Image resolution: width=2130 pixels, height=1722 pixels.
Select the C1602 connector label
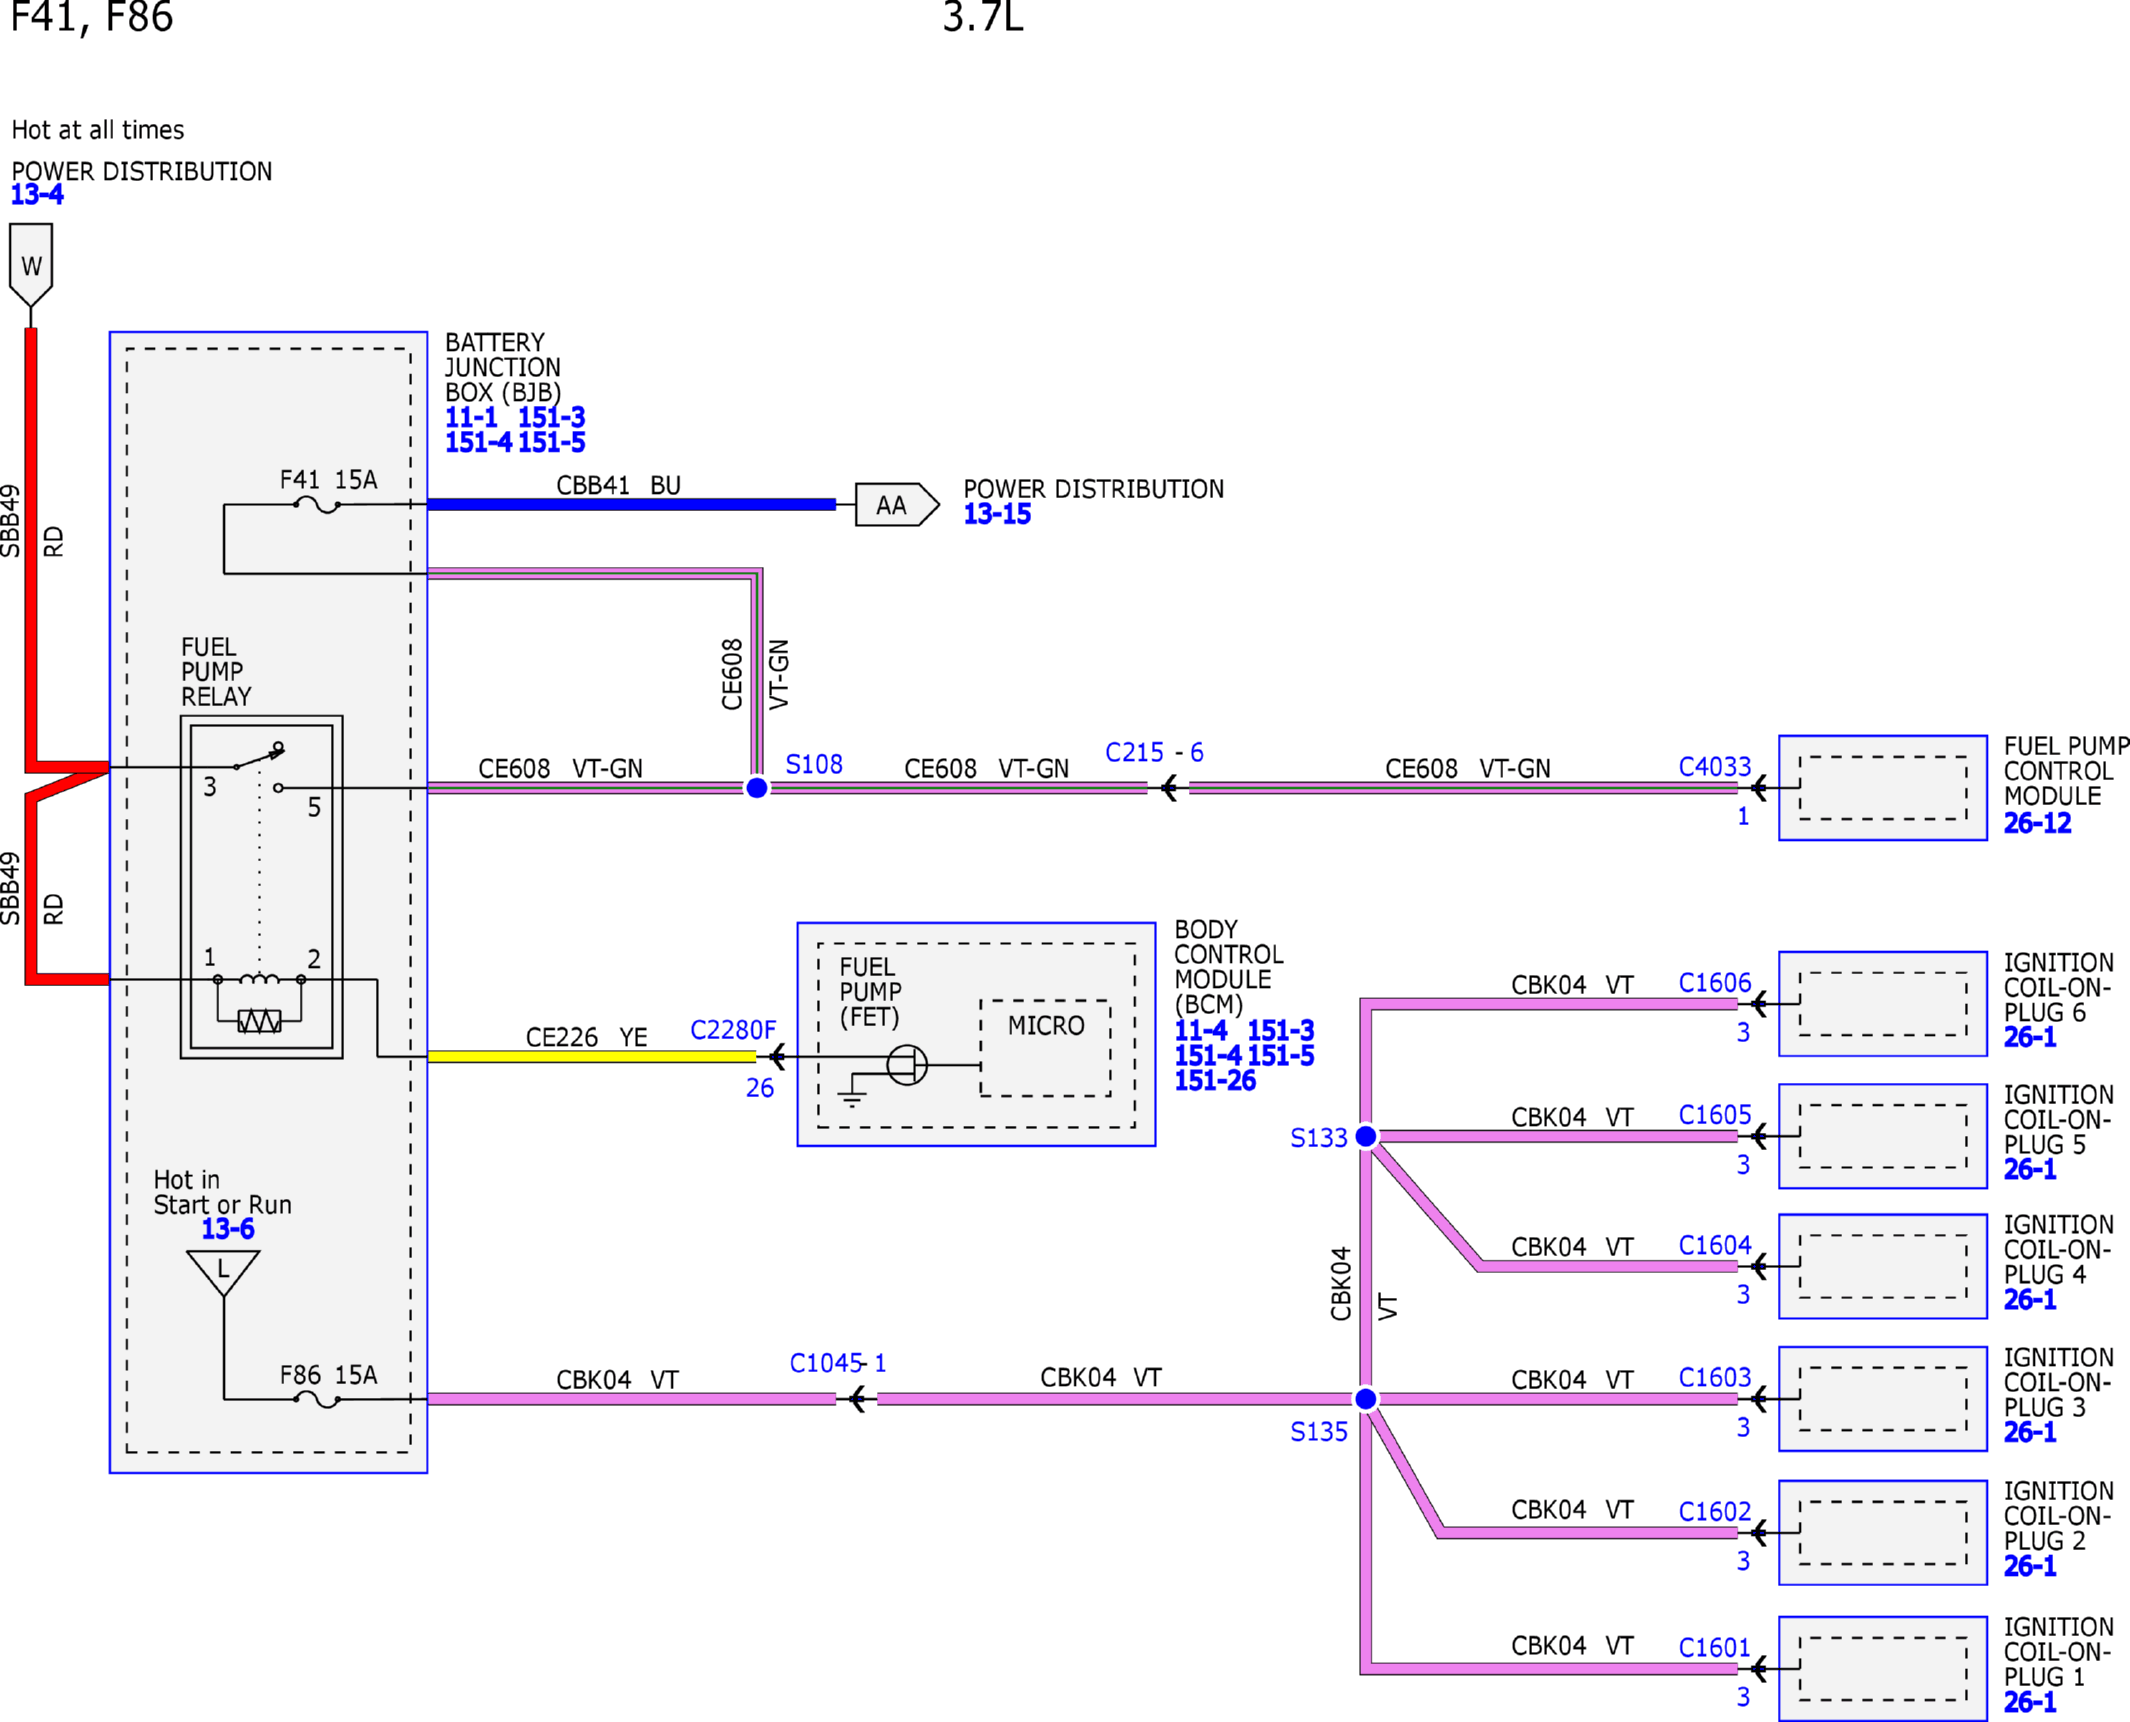1714,1511
